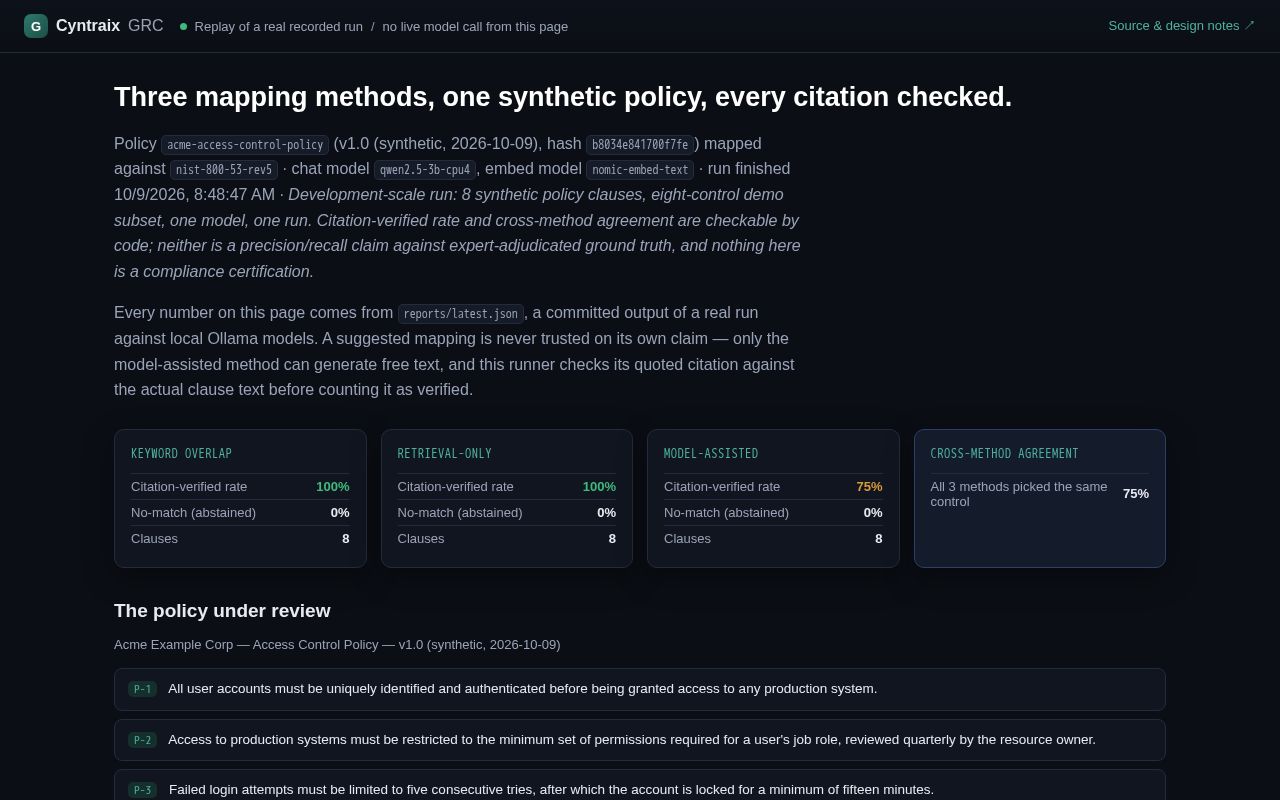Click the P-3 clause badge
Viewport: 1280px width, 800px height.
(142, 790)
